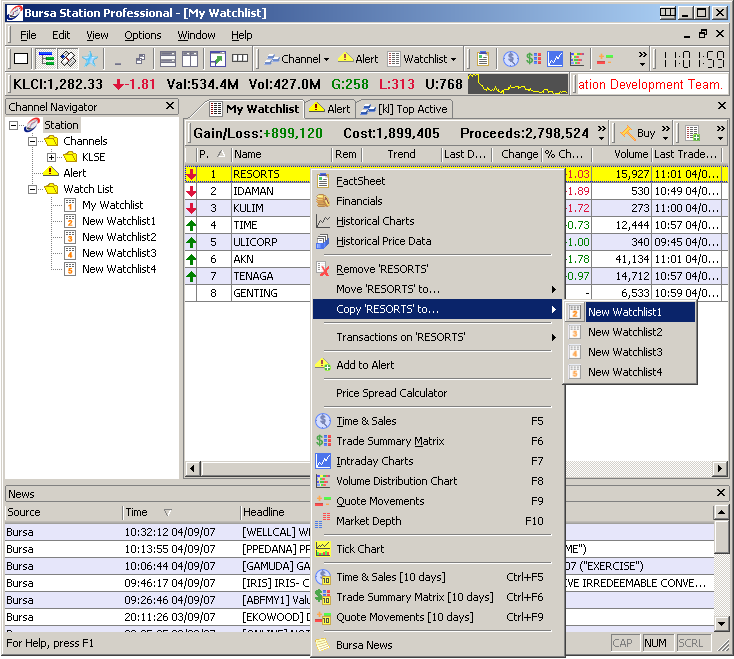Image resolution: width=734 pixels, height=659 pixels.
Task: Sort watchlist by the Name column header
Action: point(281,154)
